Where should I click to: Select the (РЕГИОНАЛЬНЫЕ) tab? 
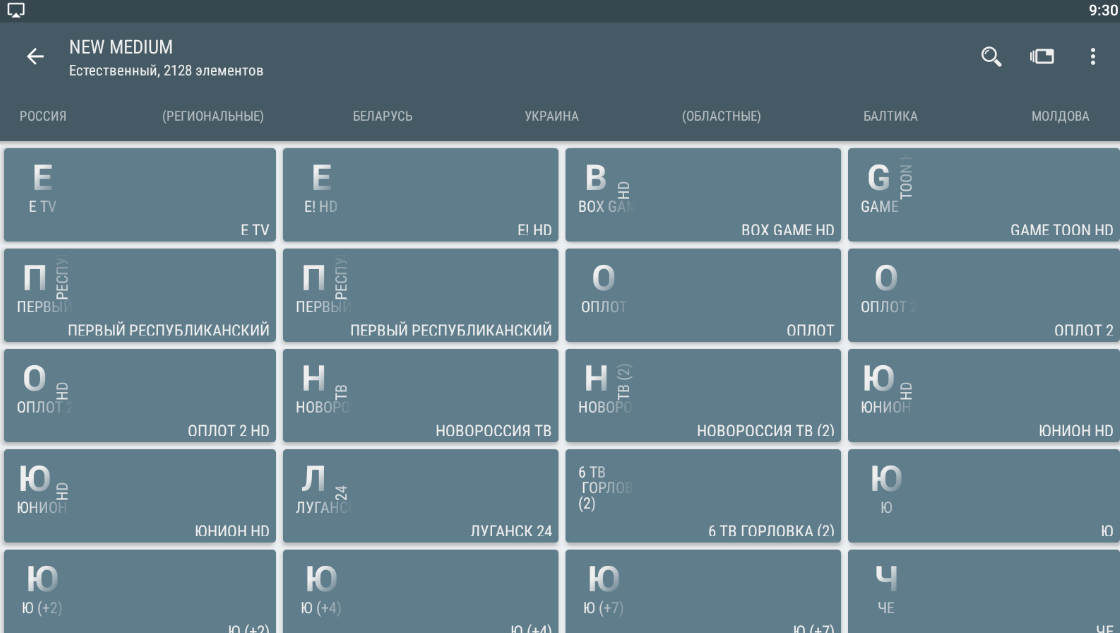coord(213,116)
